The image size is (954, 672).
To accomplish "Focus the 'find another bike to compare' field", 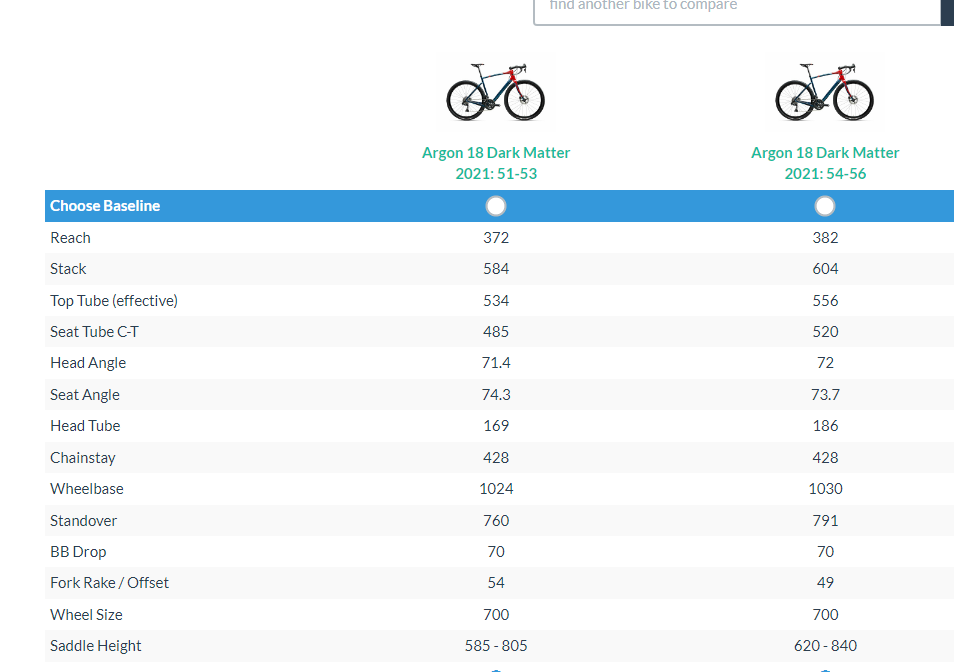I will pos(737,8).
